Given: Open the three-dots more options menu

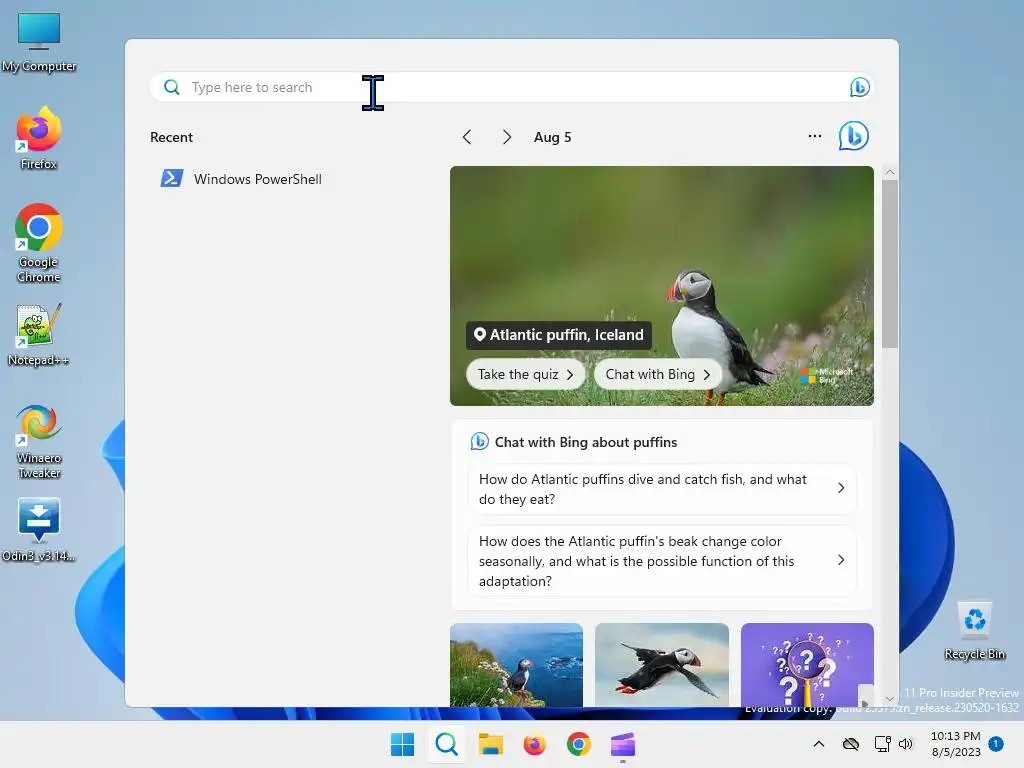Looking at the screenshot, I should (815, 136).
